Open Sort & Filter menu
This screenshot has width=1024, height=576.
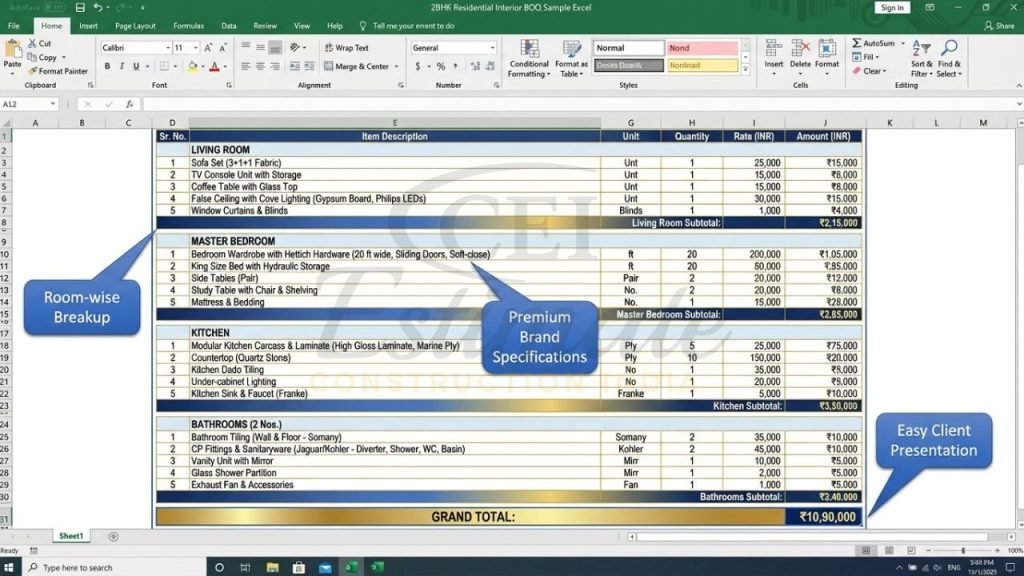point(921,59)
